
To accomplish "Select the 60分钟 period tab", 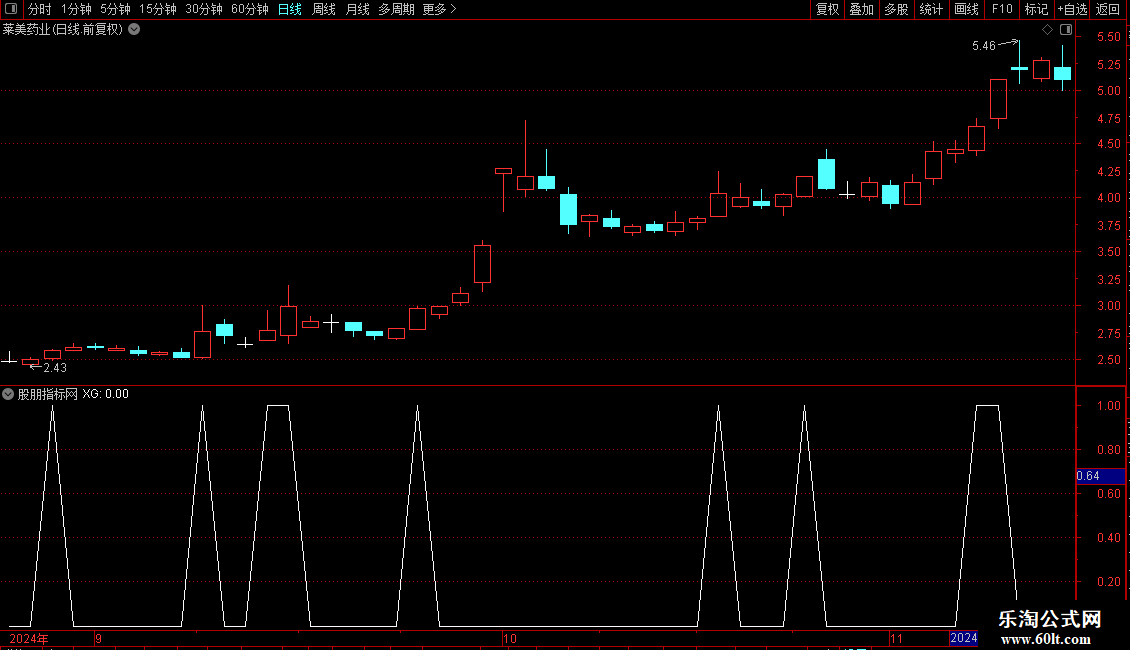I will pyautogui.click(x=249, y=9).
